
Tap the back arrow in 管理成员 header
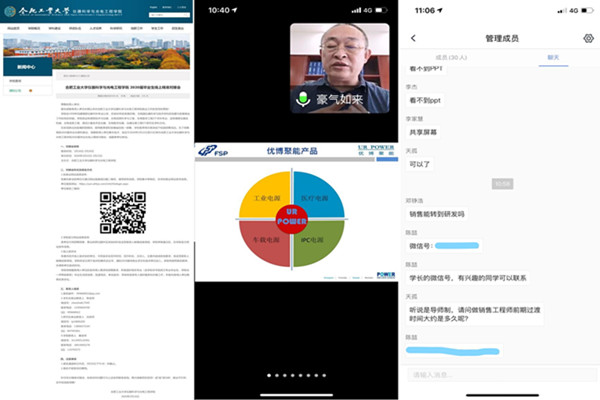(x=413, y=37)
